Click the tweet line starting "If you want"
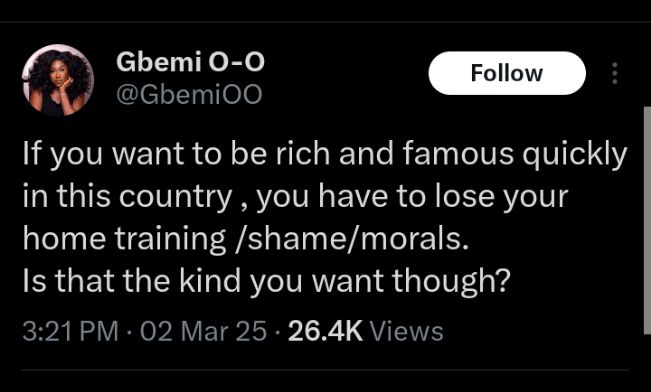 325,154
